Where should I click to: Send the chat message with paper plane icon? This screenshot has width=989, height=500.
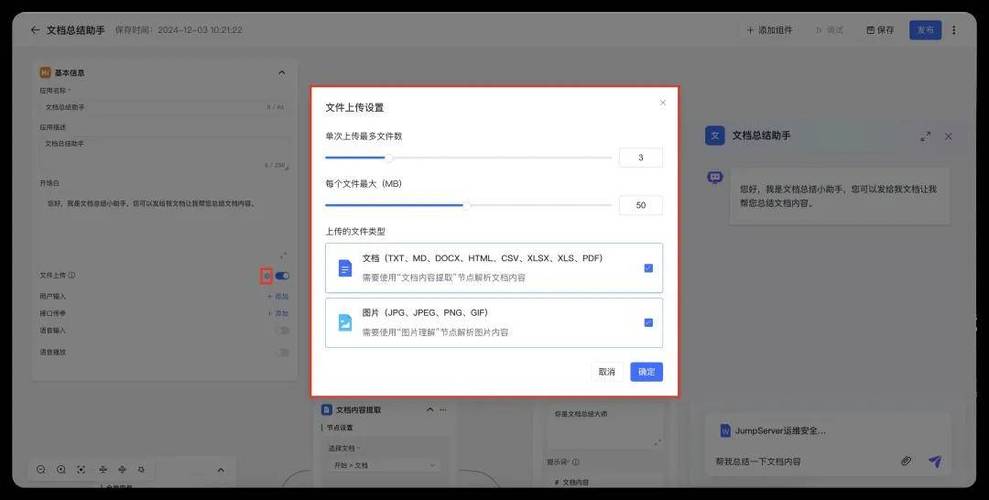point(935,461)
